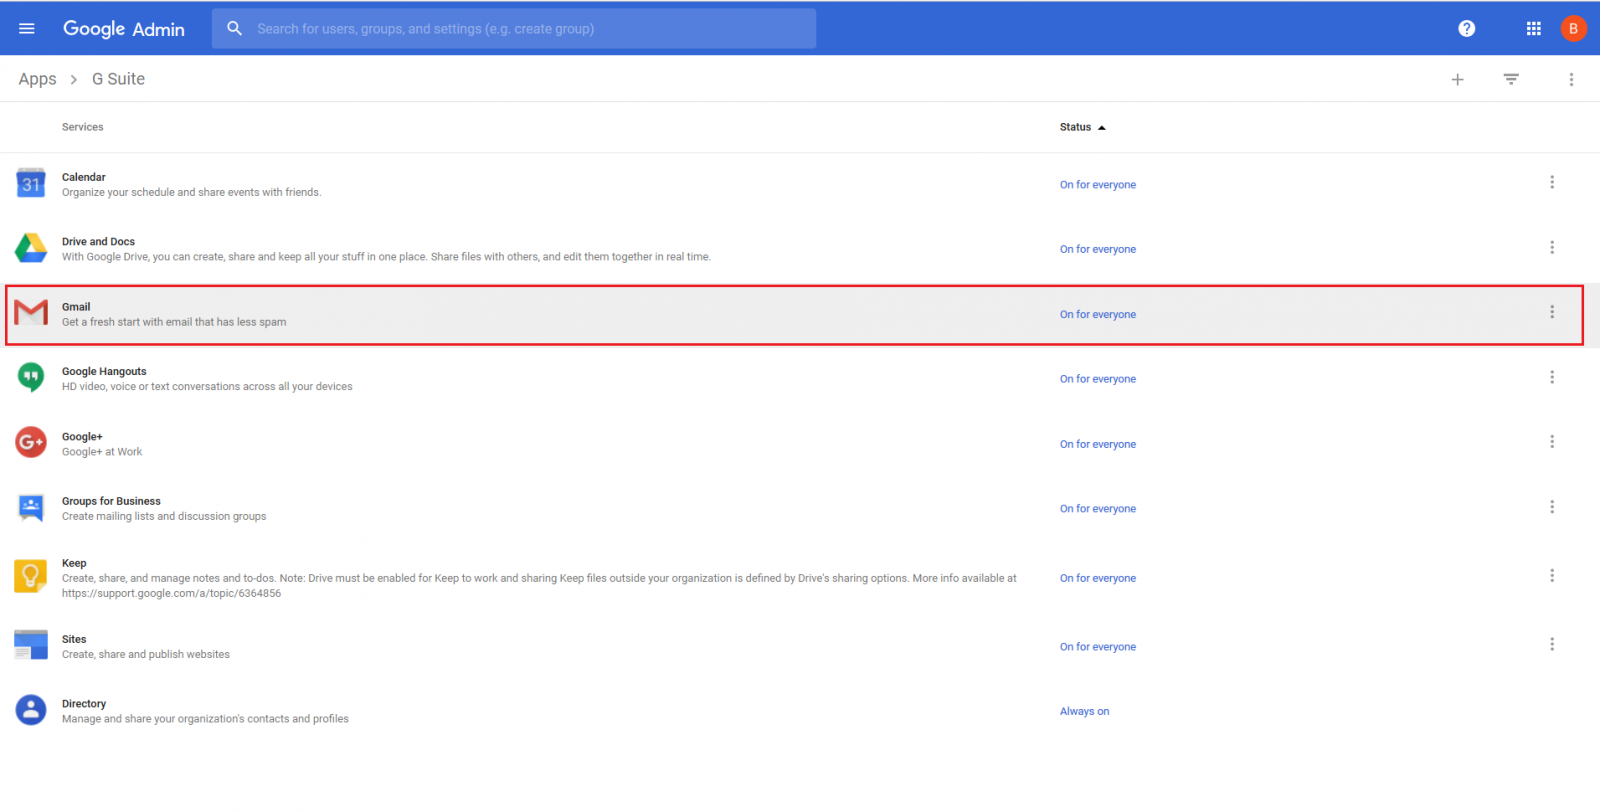Click Sites On for everyone status
The height and width of the screenshot is (812, 1600).
point(1098,647)
